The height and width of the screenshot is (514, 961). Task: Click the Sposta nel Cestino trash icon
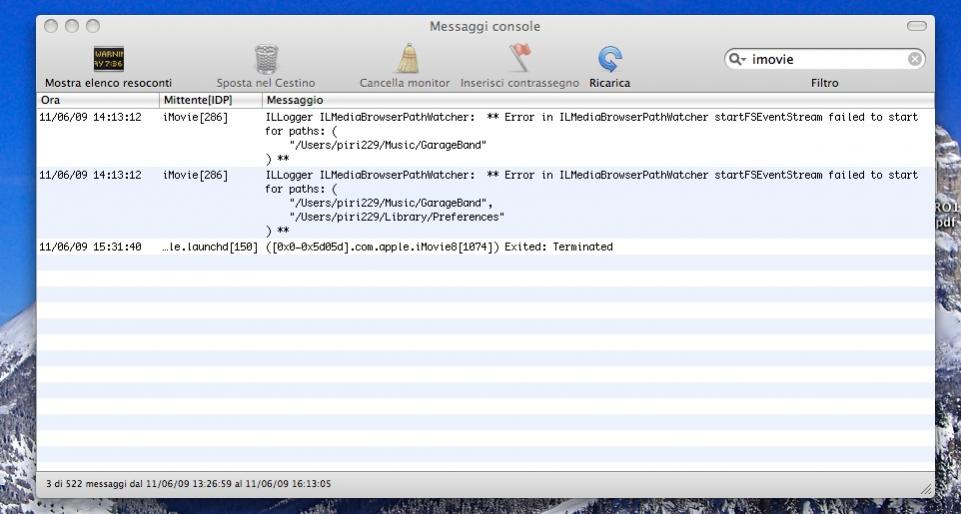(x=266, y=59)
